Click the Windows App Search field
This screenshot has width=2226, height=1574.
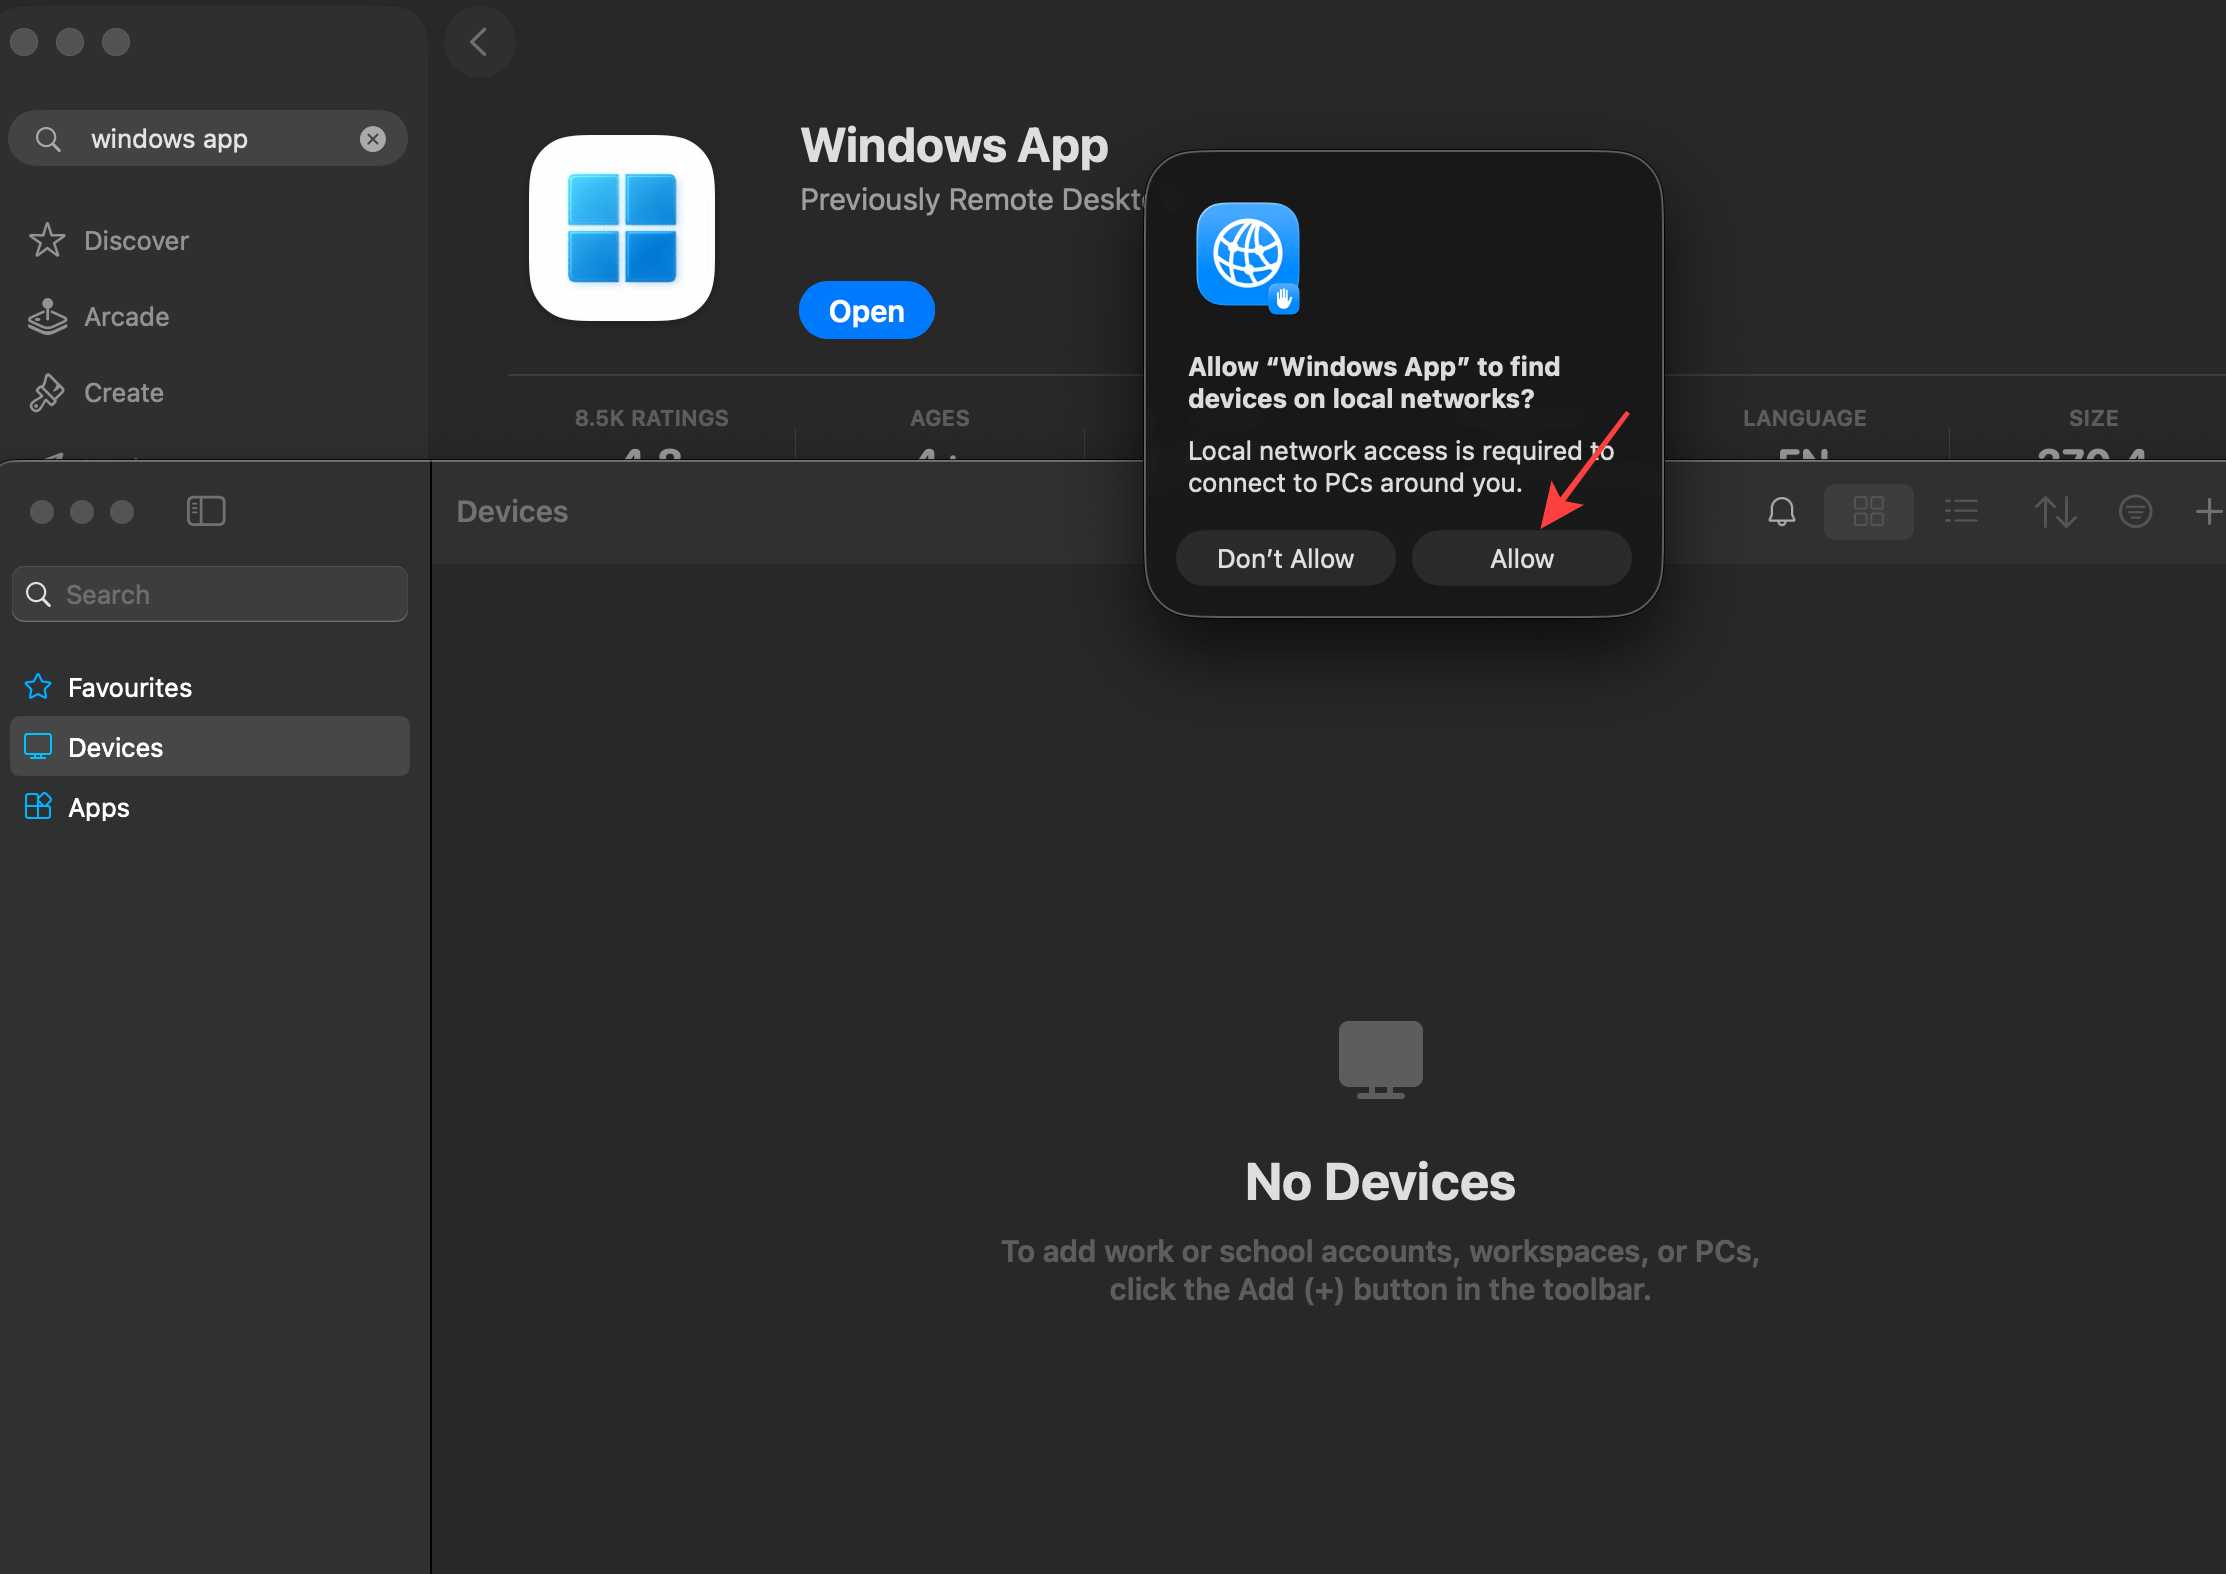pos(210,594)
